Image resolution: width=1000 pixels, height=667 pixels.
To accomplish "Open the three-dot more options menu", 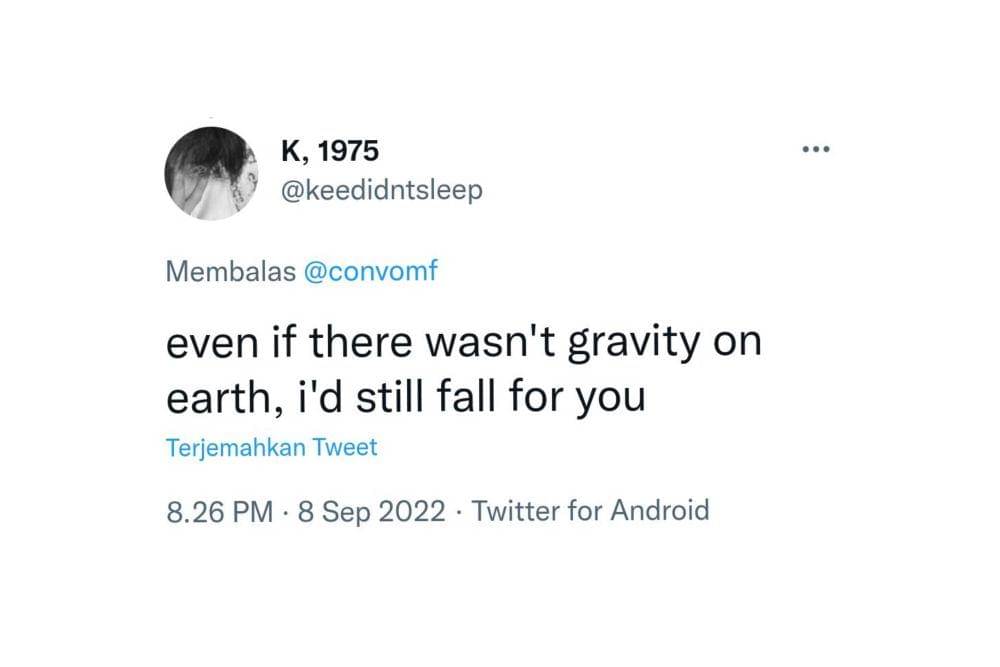I will [x=816, y=151].
